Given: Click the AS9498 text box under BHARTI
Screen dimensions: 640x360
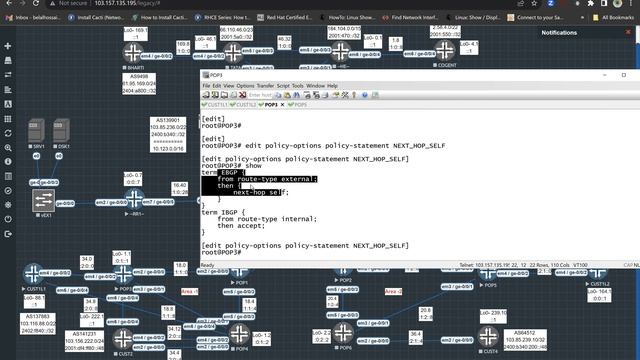Looking at the screenshot, I should (x=139, y=84).
